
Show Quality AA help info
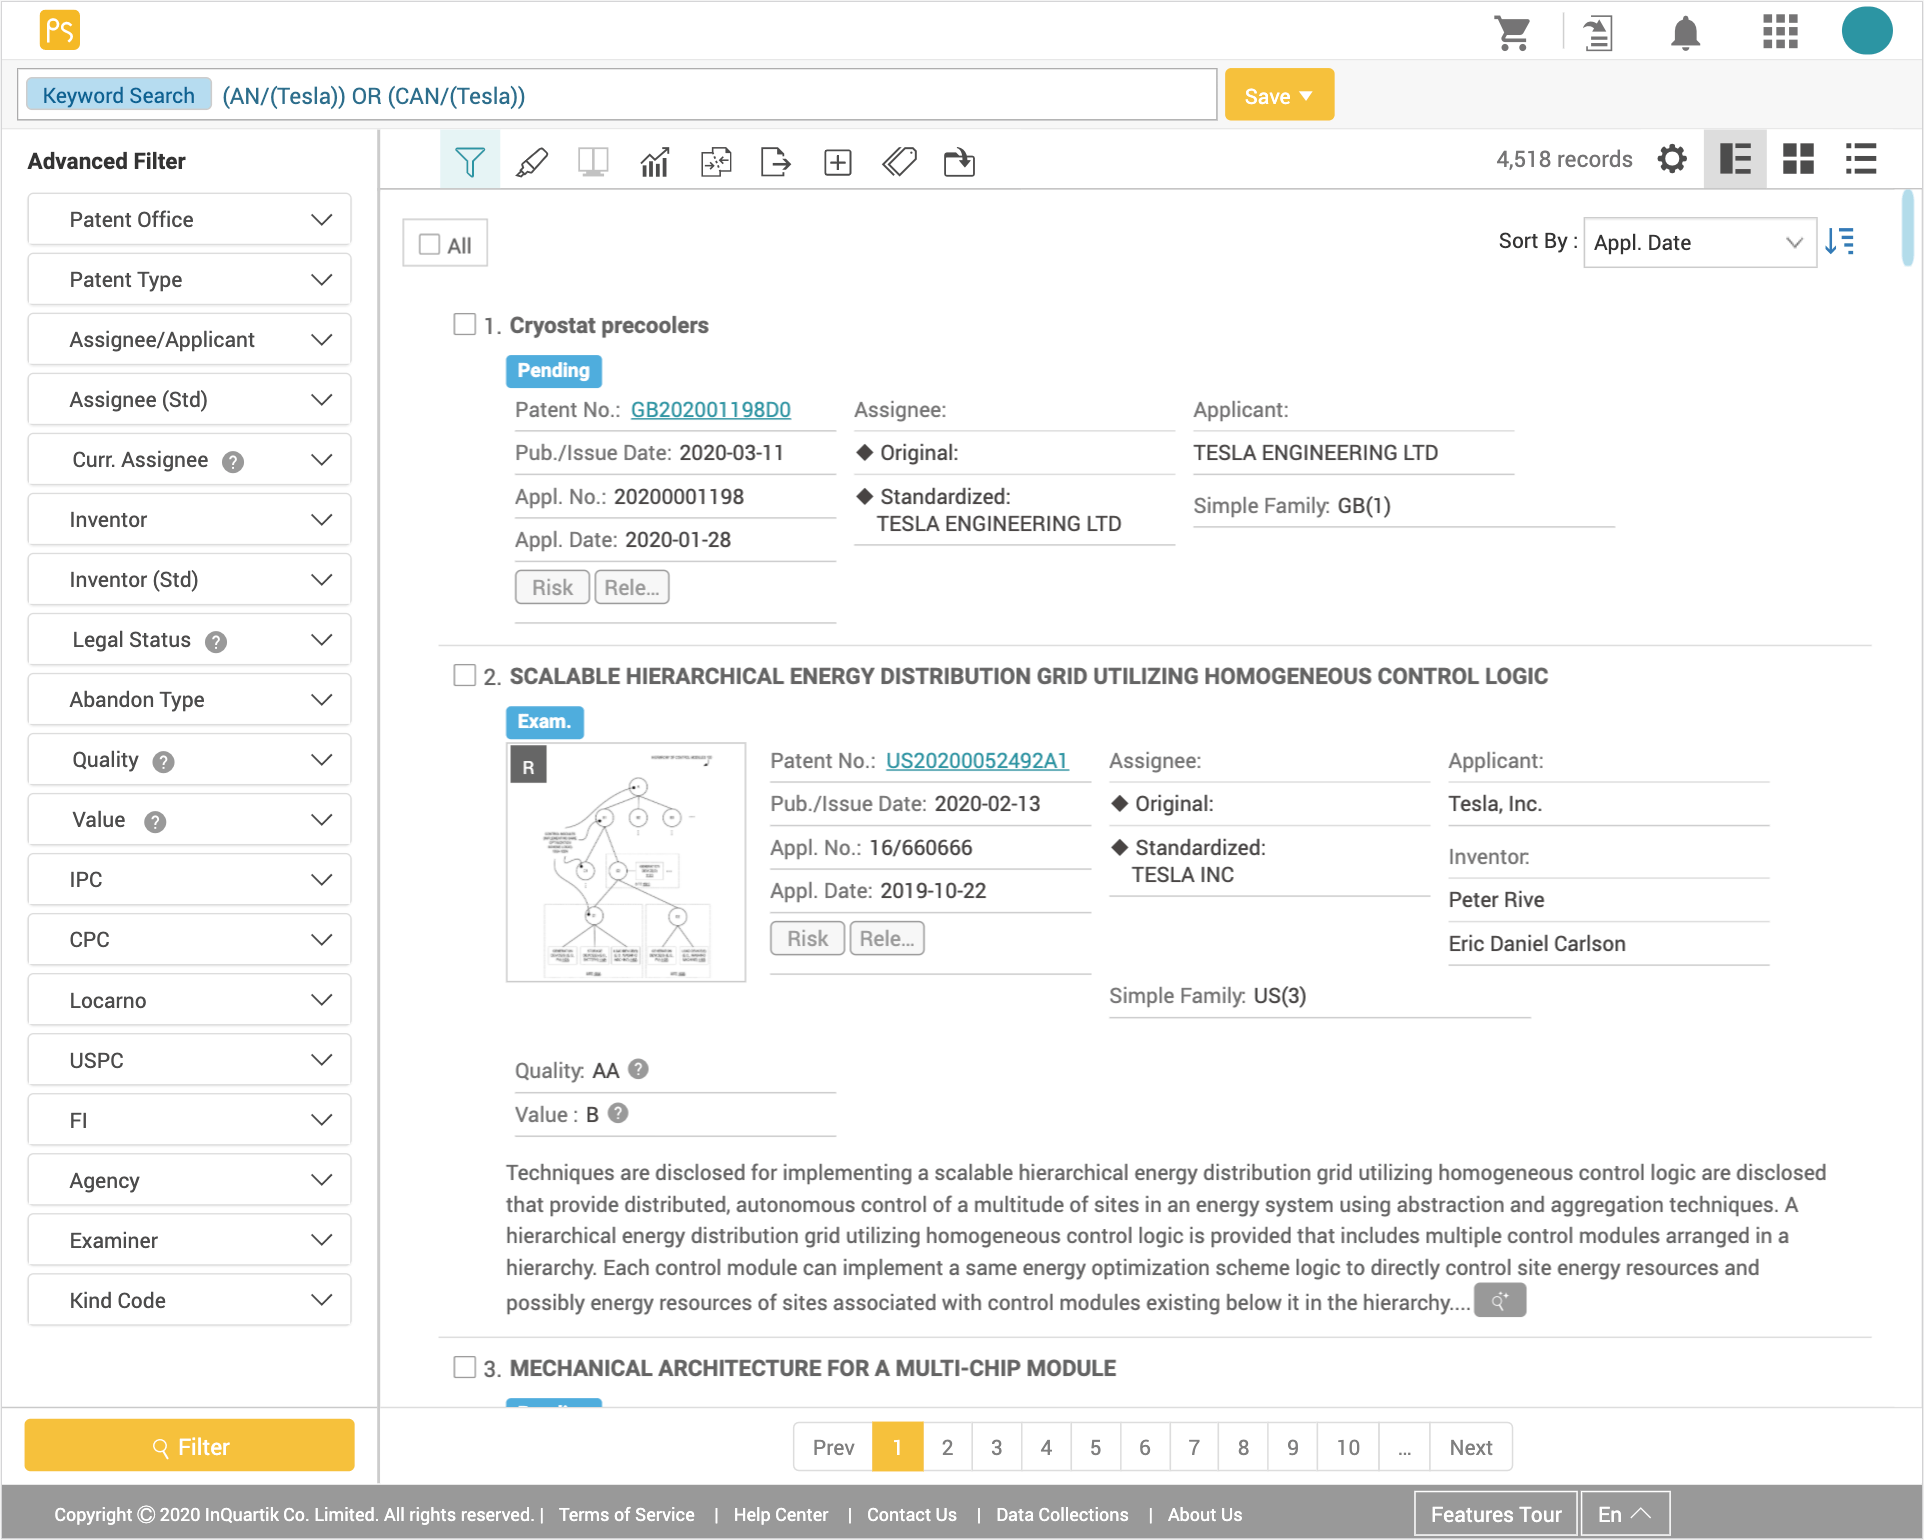[x=638, y=1069]
